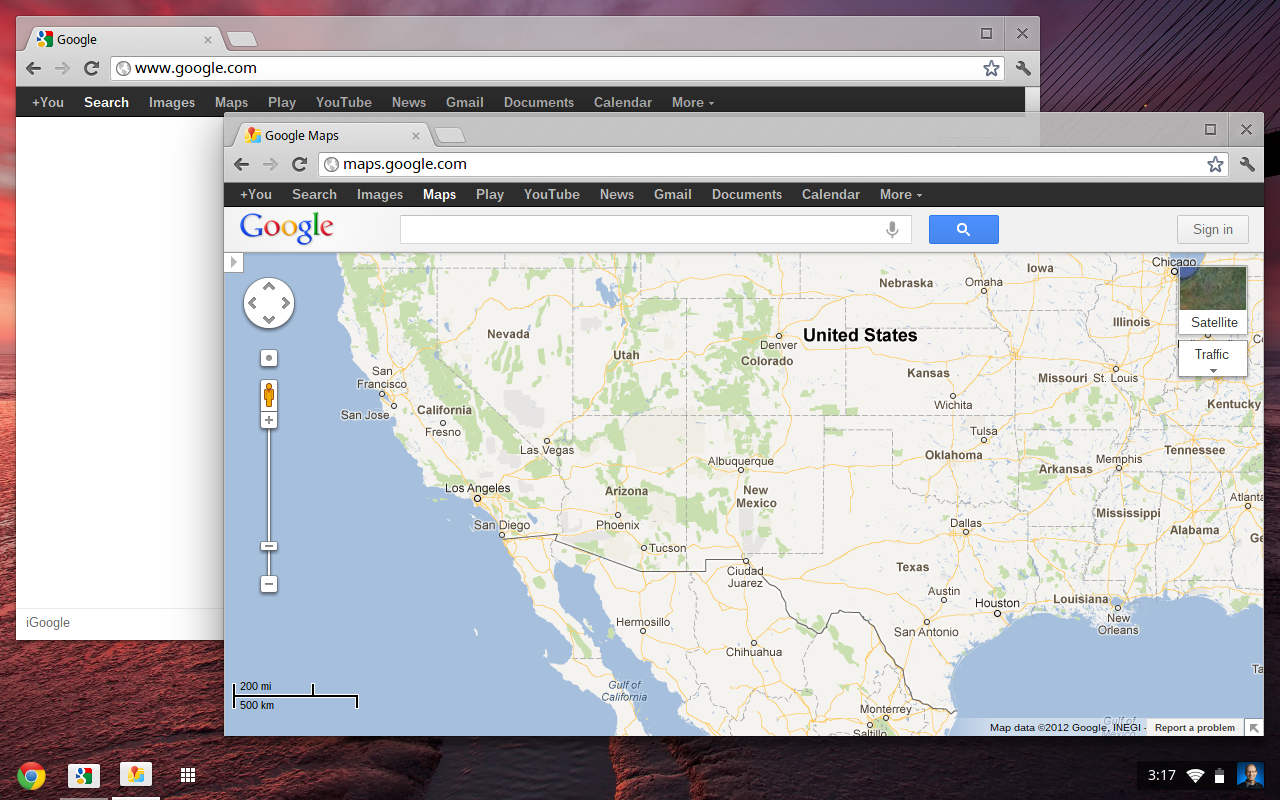Image resolution: width=1280 pixels, height=800 pixels.
Task: Collapse the overview map corner arrow
Action: [x=1254, y=728]
